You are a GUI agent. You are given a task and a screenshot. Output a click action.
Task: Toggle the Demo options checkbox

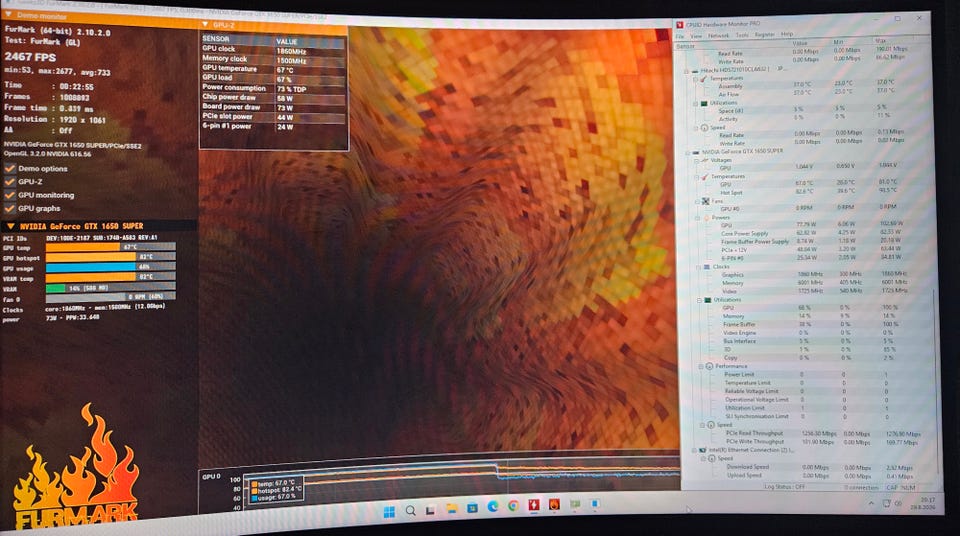point(10,168)
